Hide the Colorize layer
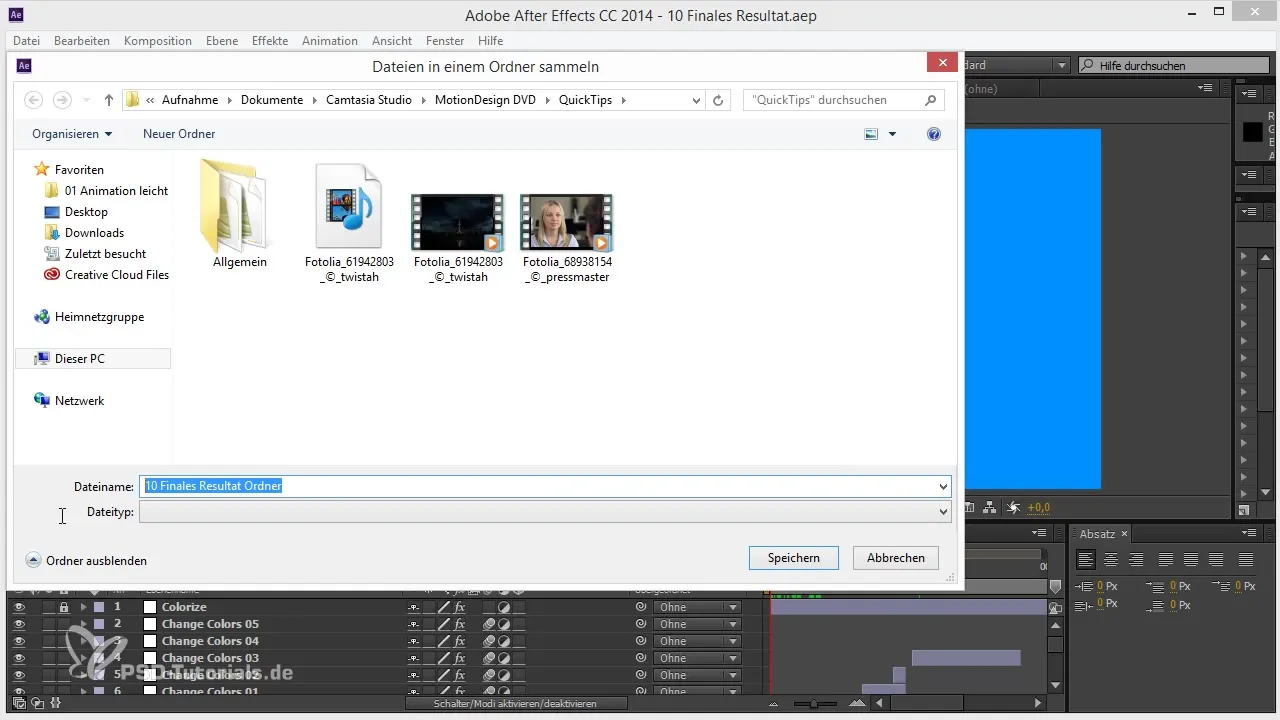This screenshot has height=720, width=1280. pyautogui.click(x=18, y=607)
